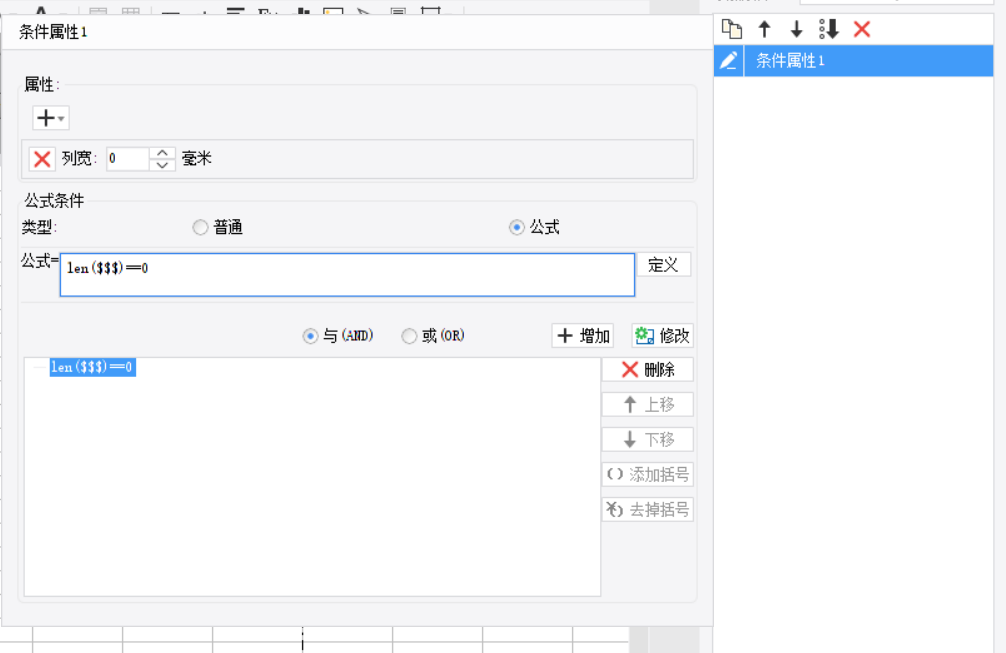1006x653 pixels.
Task: Click inside the 公式 formula text field
Action: click(346, 275)
